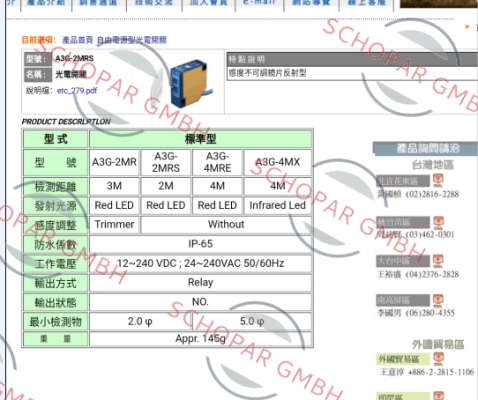Click the A3G-2MRS value beside 型號
Viewport: 478px width, 400px height.
(74, 59)
